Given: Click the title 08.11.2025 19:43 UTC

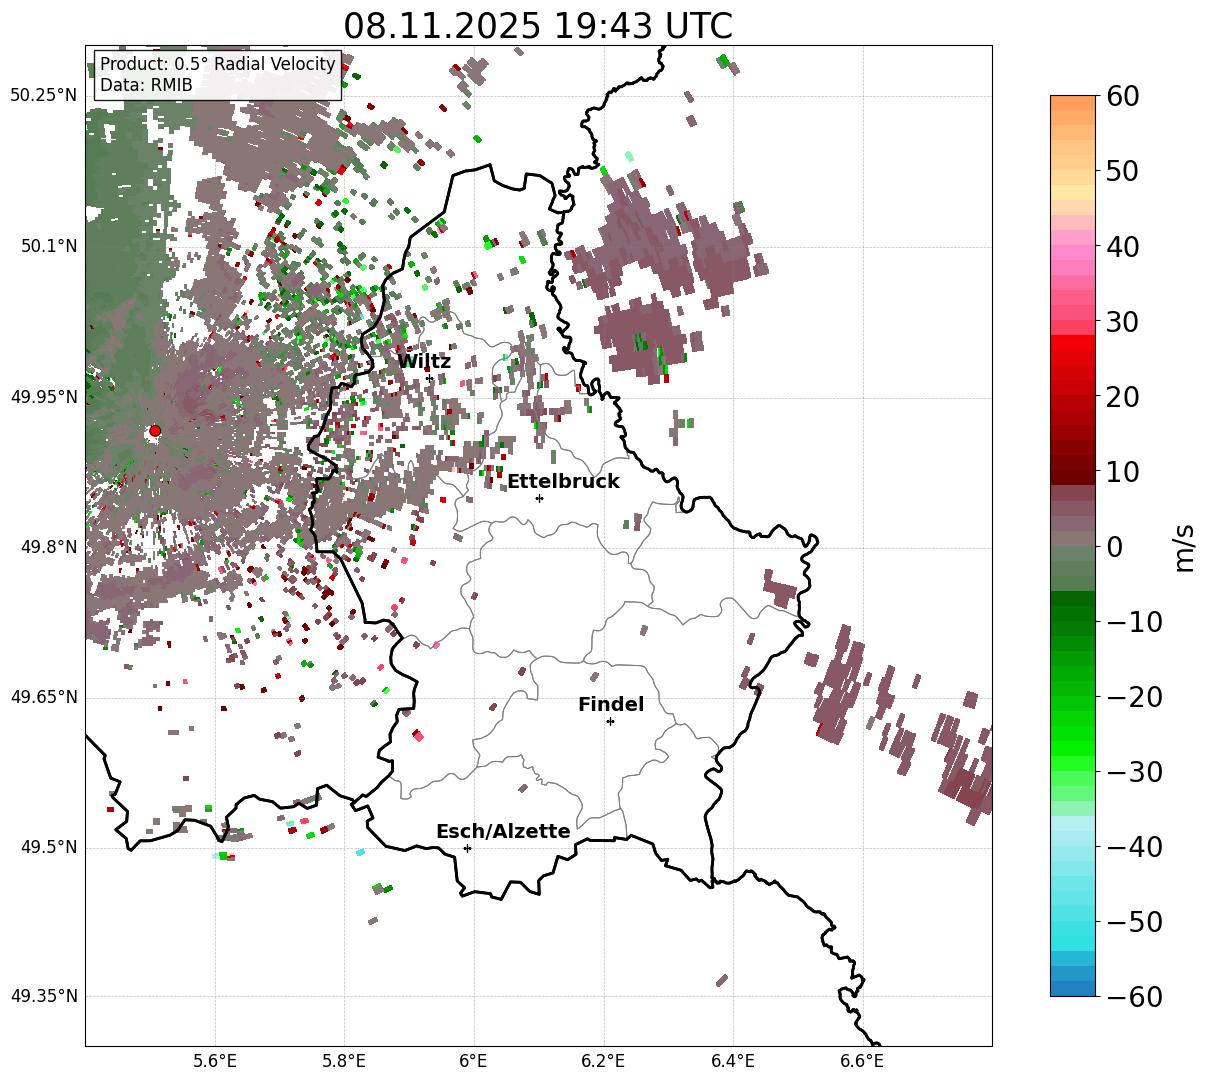Looking at the screenshot, I should 538,25.
